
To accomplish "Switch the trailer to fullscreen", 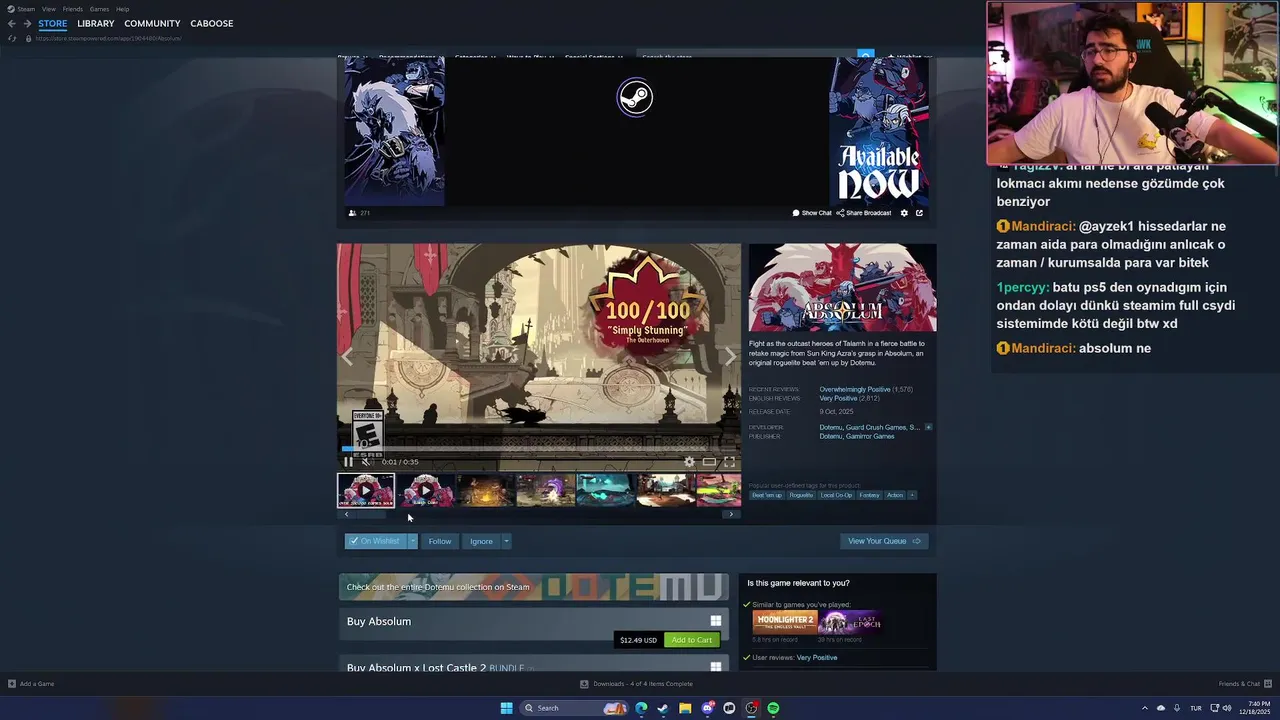I will click(729, 462).
